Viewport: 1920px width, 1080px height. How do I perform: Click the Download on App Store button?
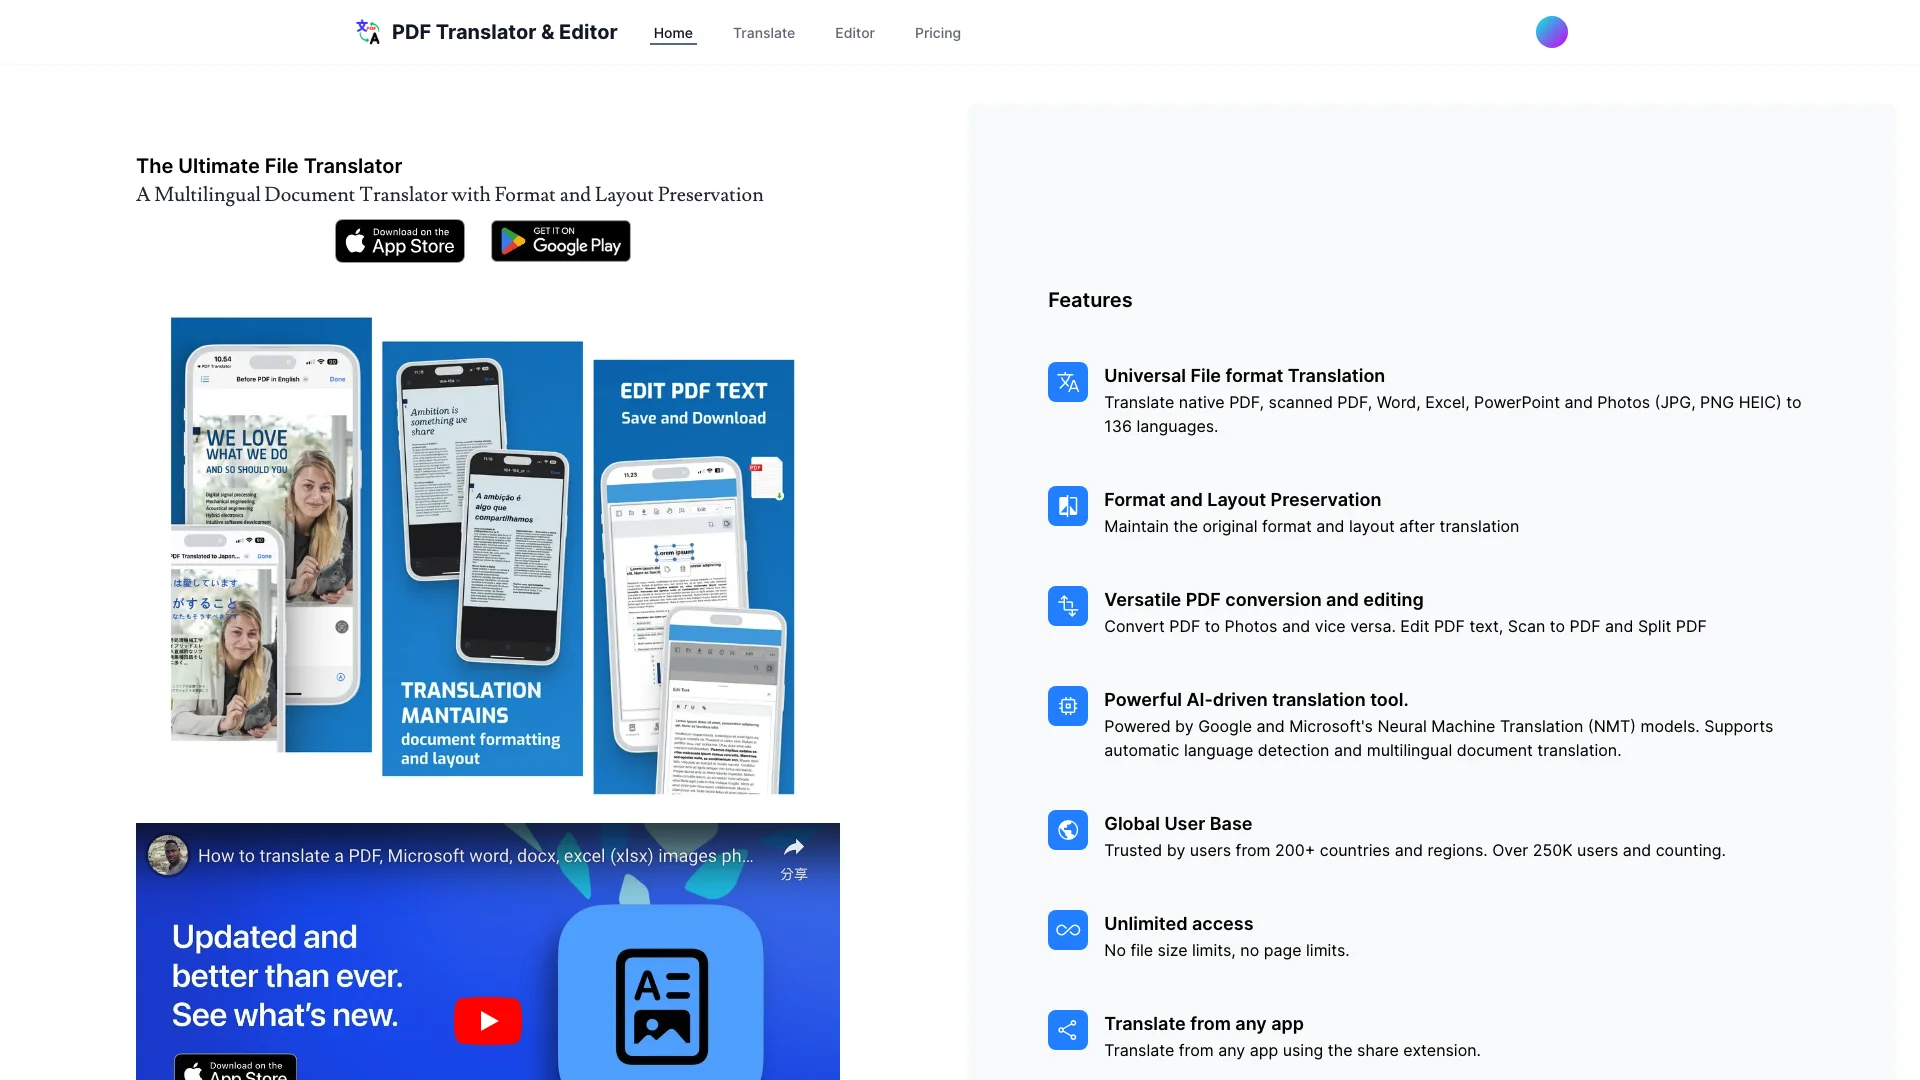tap(398, 241)
